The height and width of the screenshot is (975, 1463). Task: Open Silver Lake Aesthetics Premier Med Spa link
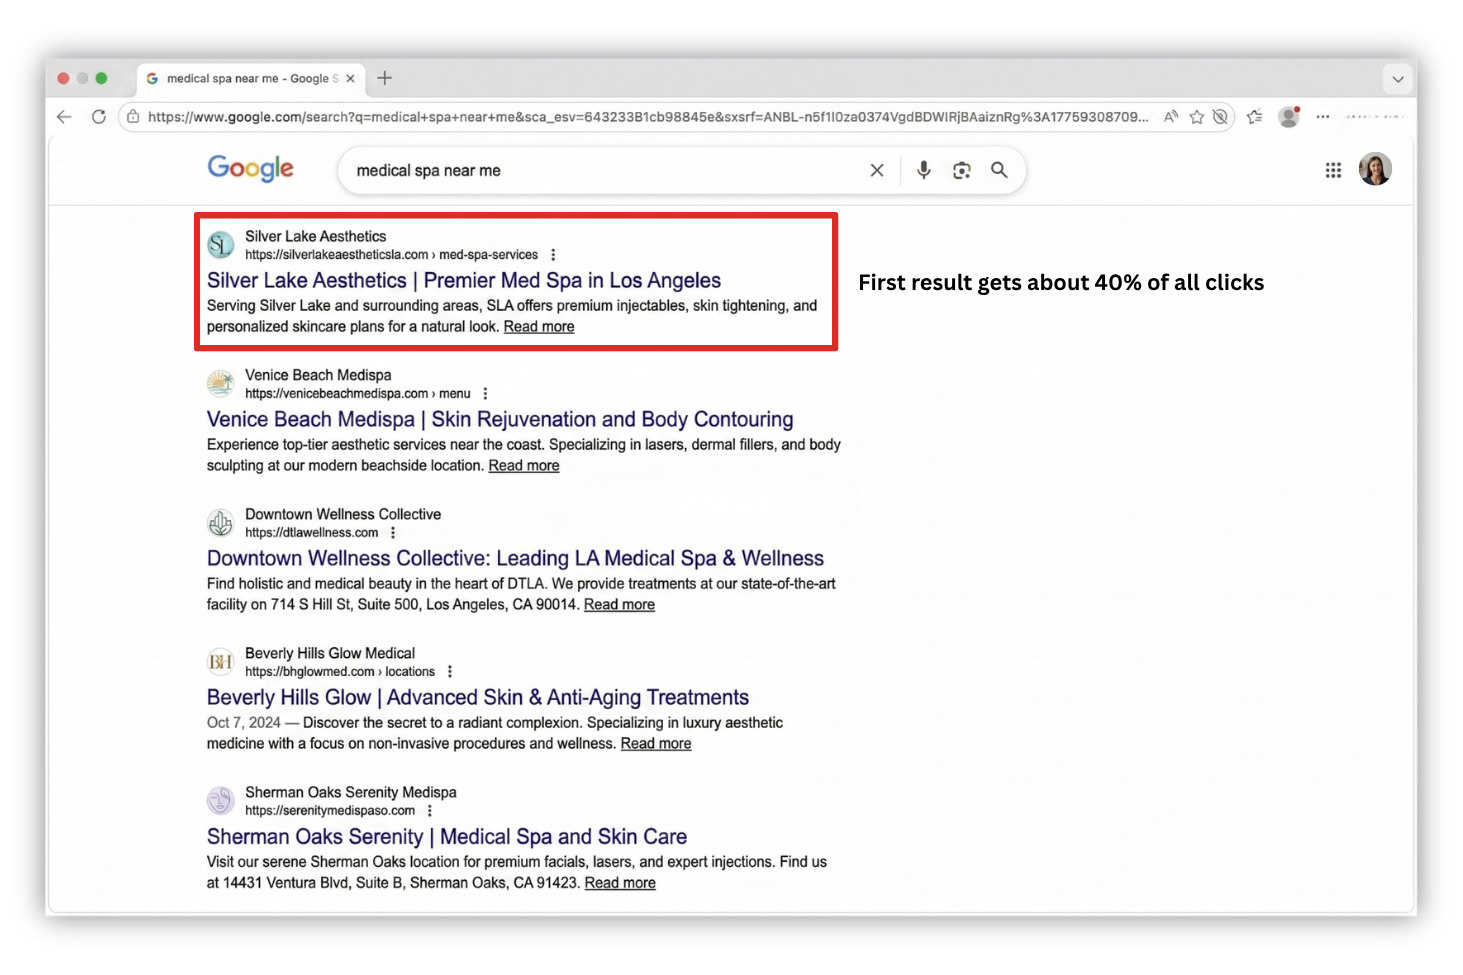pyautogui.click(x=463, y=281)
